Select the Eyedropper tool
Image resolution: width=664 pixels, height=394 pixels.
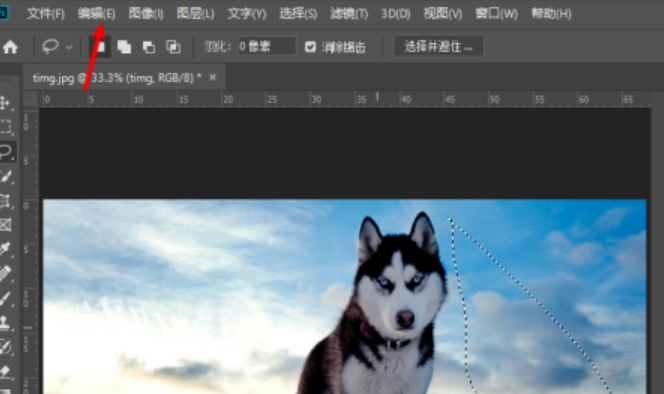click(6, 249)
